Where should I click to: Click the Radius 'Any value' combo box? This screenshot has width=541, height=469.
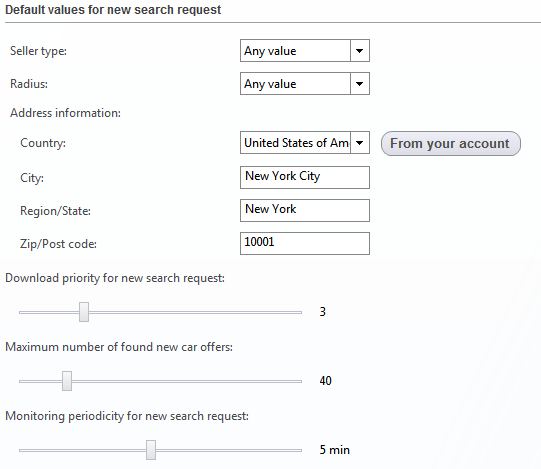(x=305, y=84)
